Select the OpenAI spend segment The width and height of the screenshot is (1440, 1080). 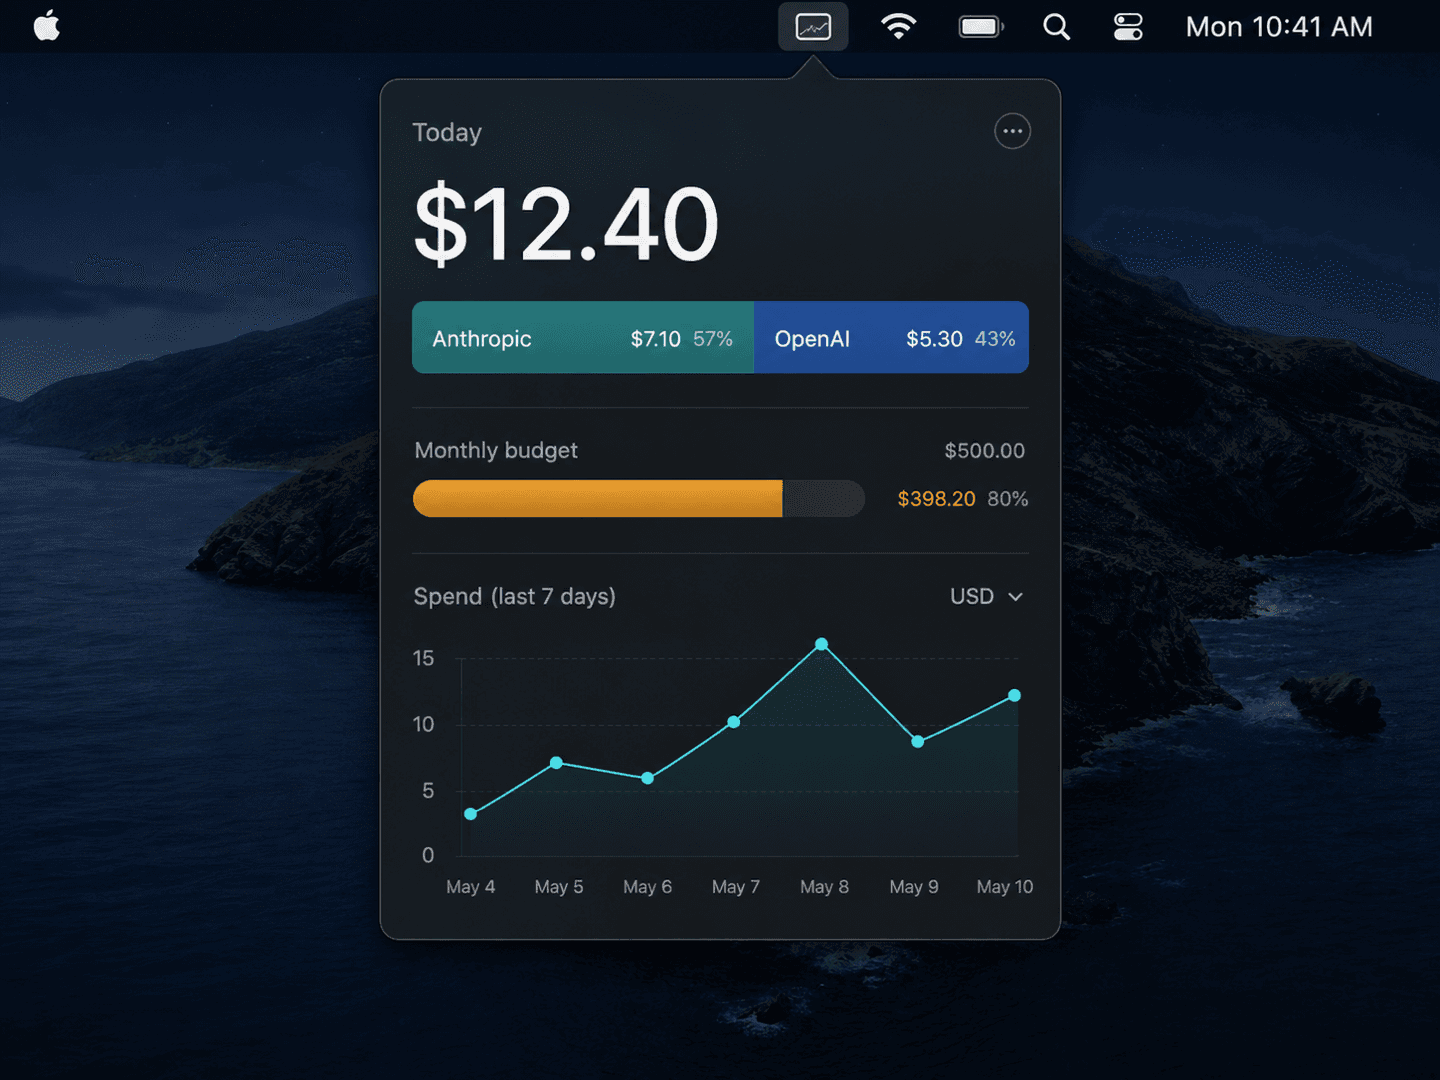(891, 338)
